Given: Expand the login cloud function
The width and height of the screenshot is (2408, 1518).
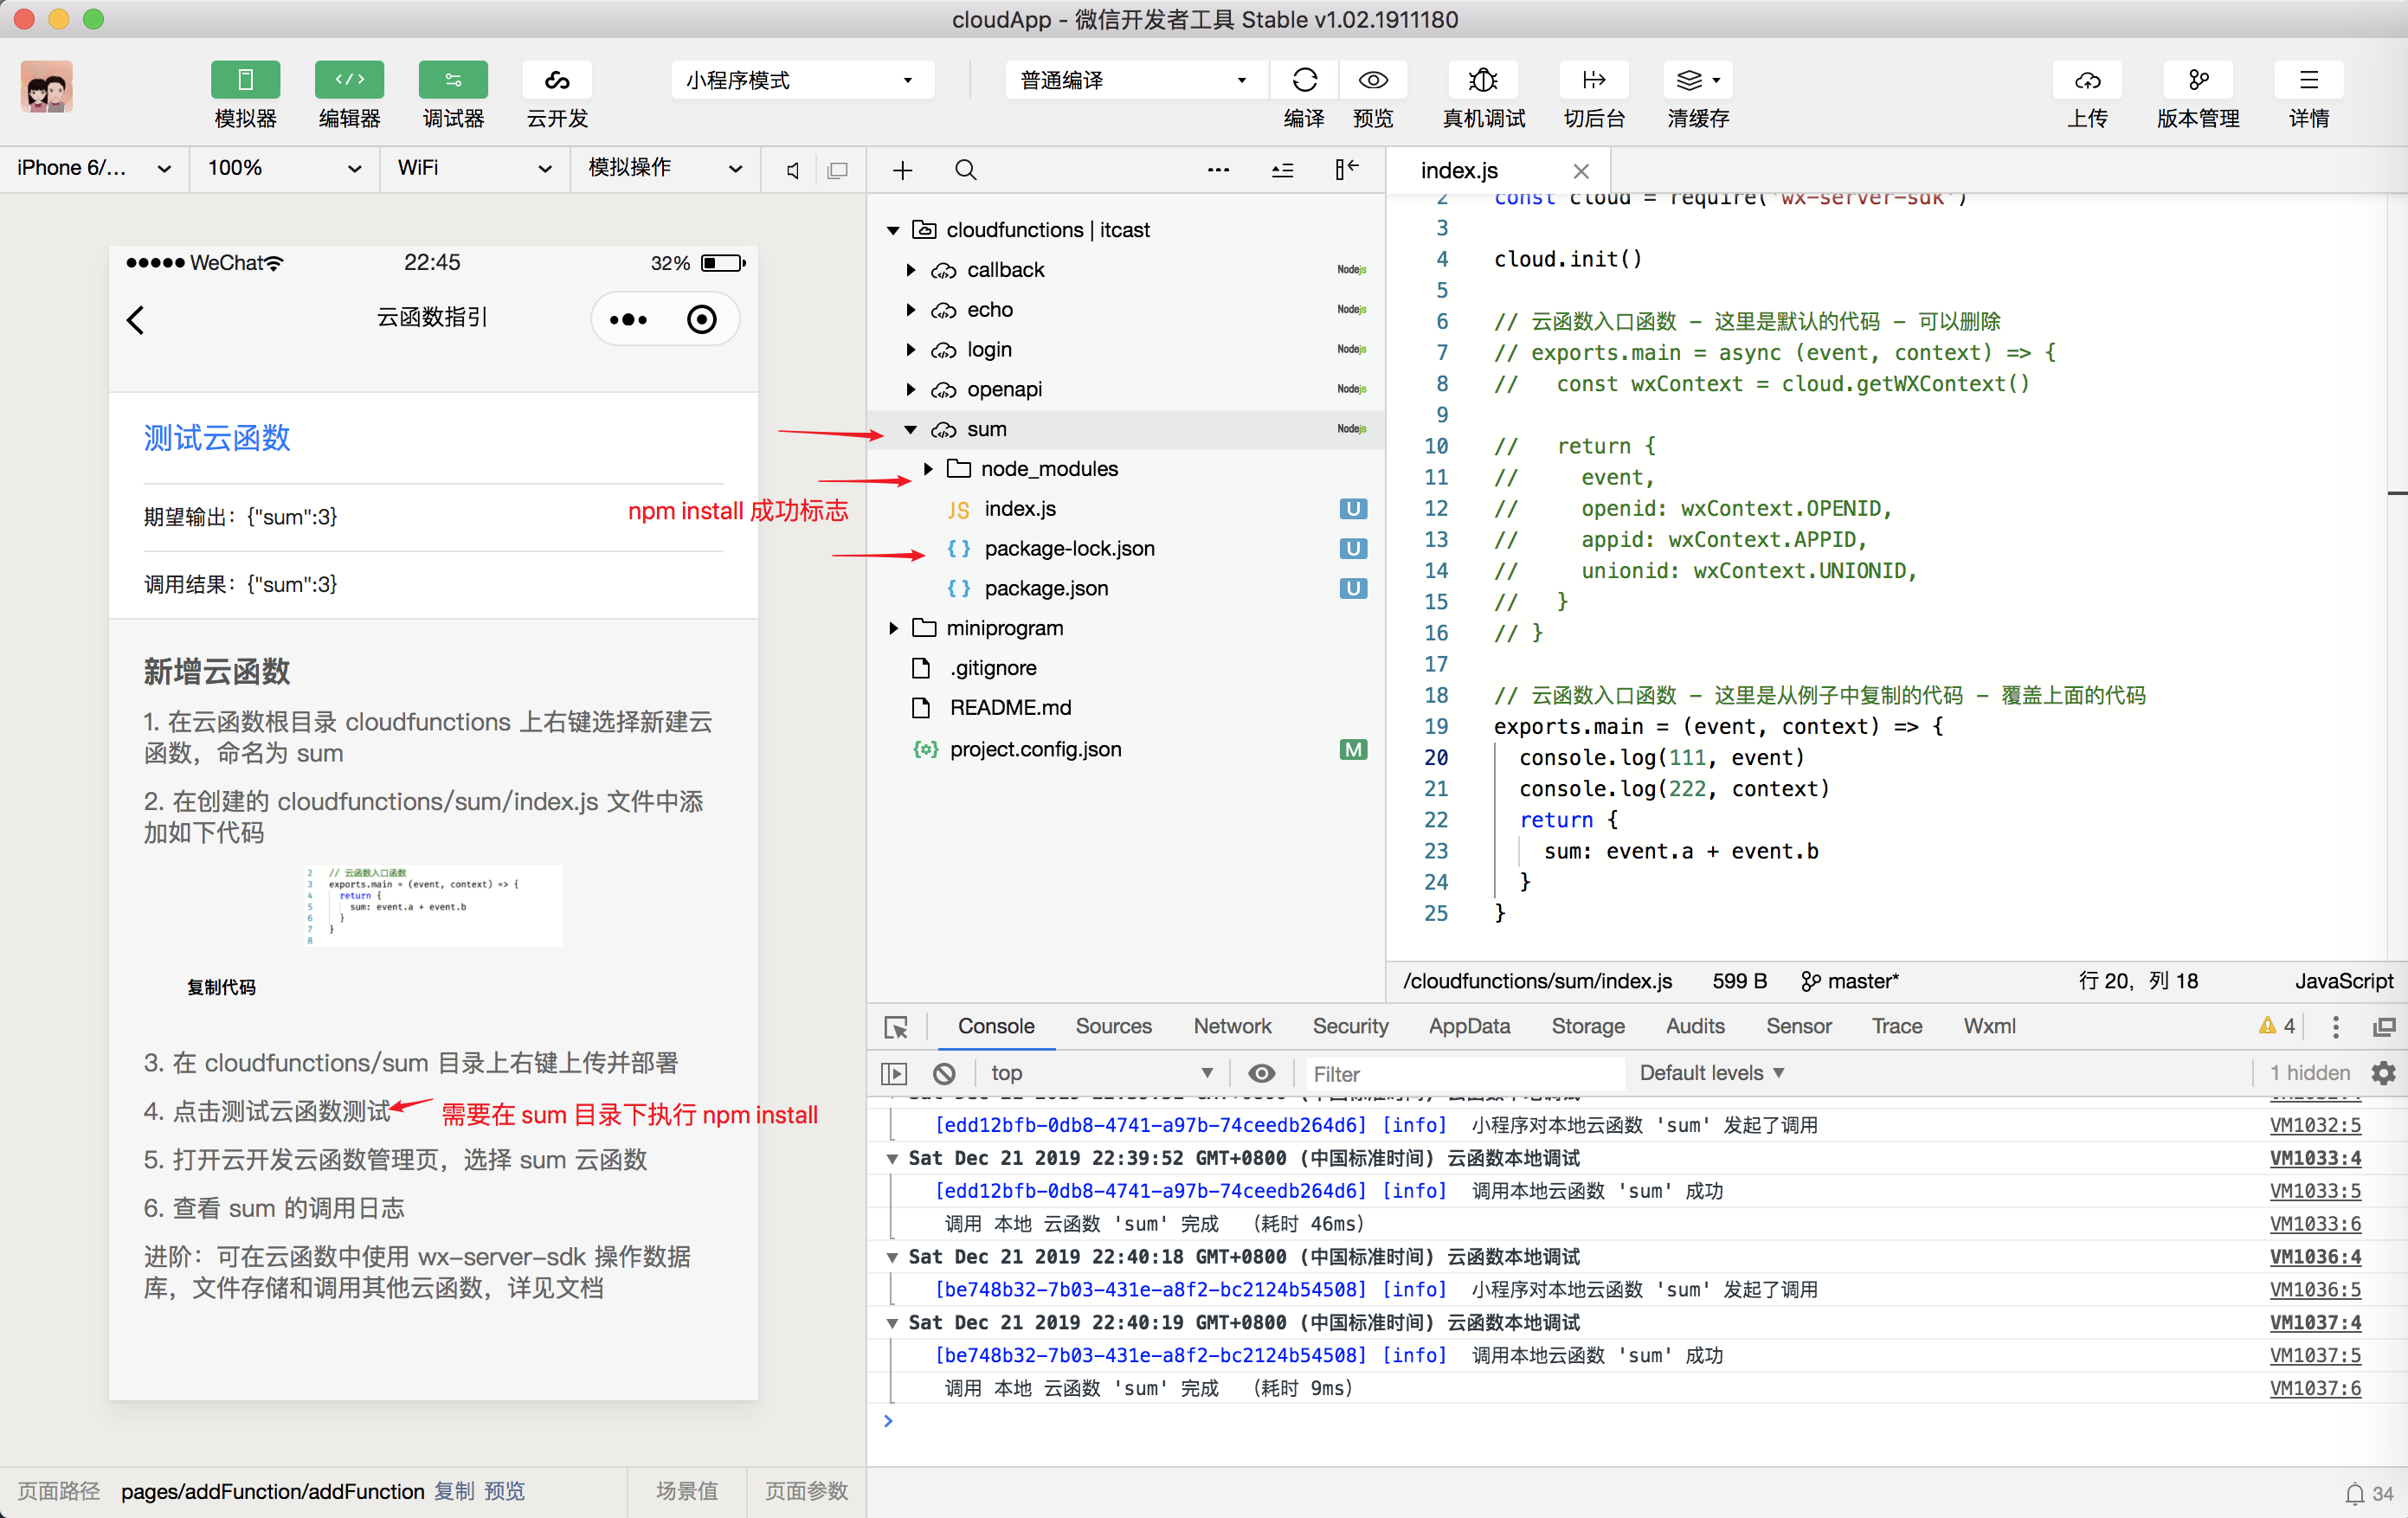Looking at the screenshot, I should pyautogui.click(x=911, y=350).
